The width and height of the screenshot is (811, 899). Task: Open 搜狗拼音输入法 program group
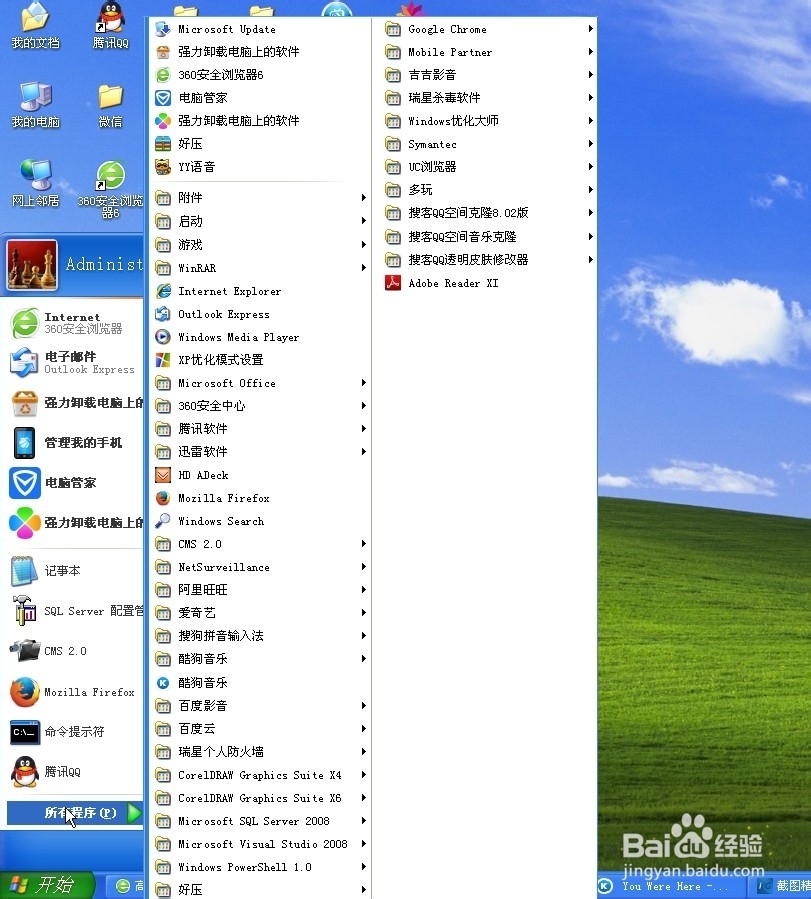[x=260, y=636]
